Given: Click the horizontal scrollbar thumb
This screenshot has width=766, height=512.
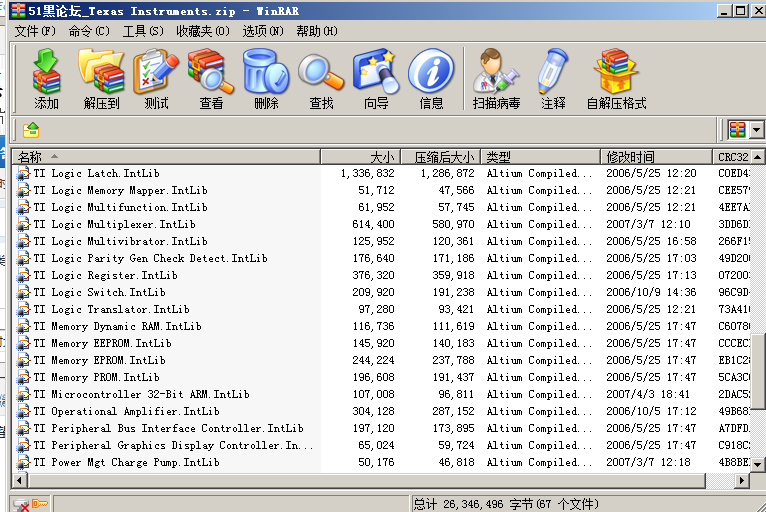Looking at the screenshot, I should pyautogui.click(x=366, y=480).
